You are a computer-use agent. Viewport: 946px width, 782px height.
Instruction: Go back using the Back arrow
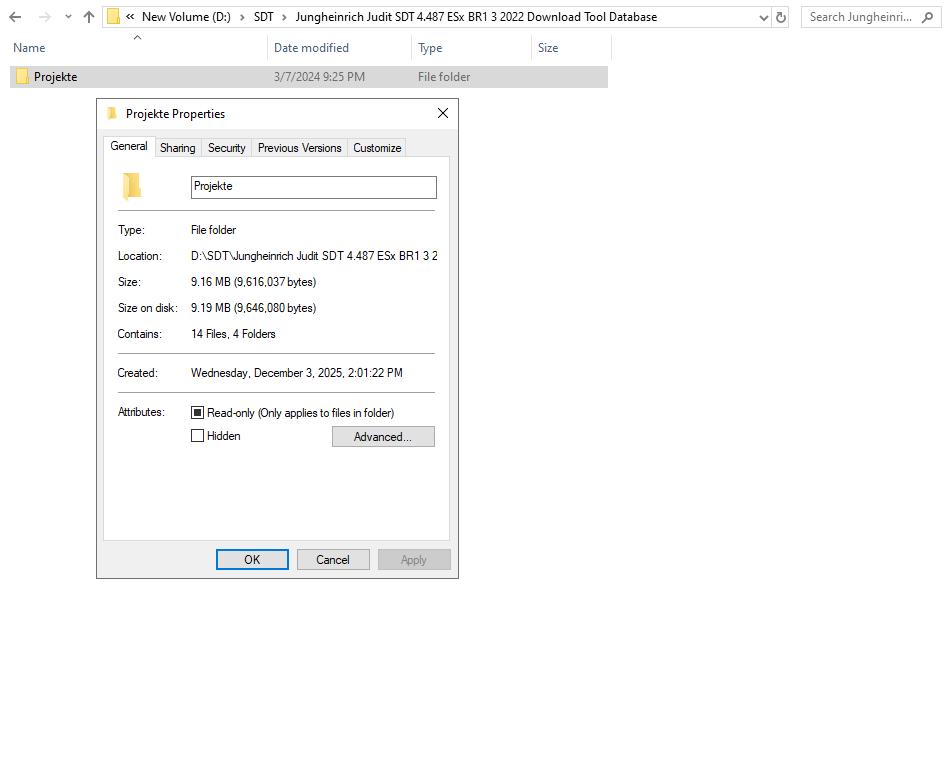(x=15, y=17)
